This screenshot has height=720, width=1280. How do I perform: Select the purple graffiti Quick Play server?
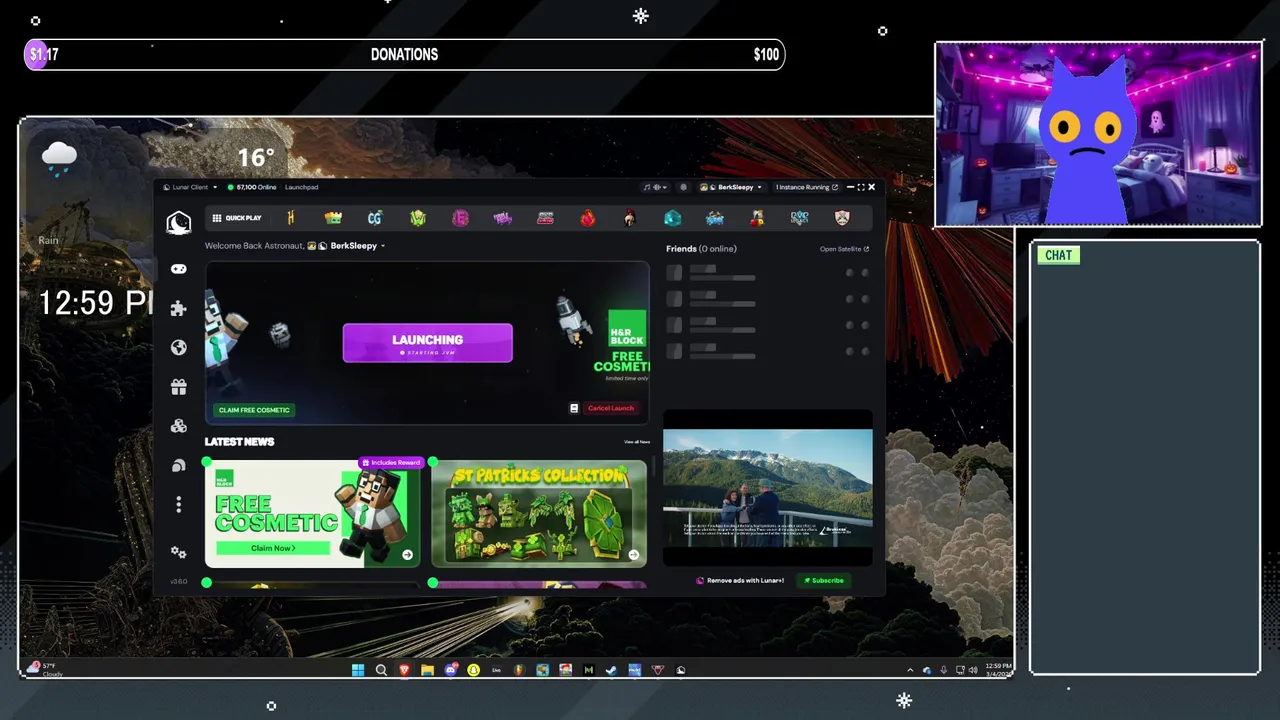502,218
